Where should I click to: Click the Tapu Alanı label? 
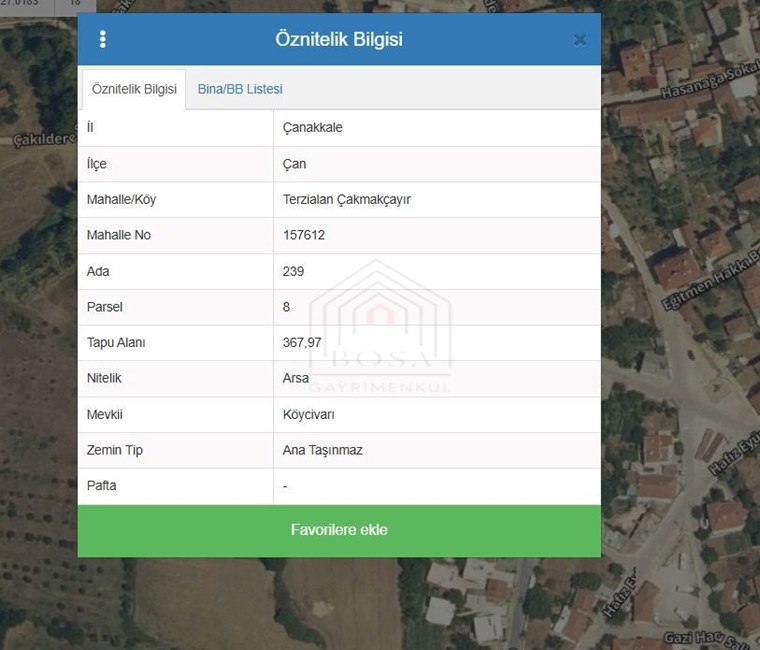[x=116, y=343]
